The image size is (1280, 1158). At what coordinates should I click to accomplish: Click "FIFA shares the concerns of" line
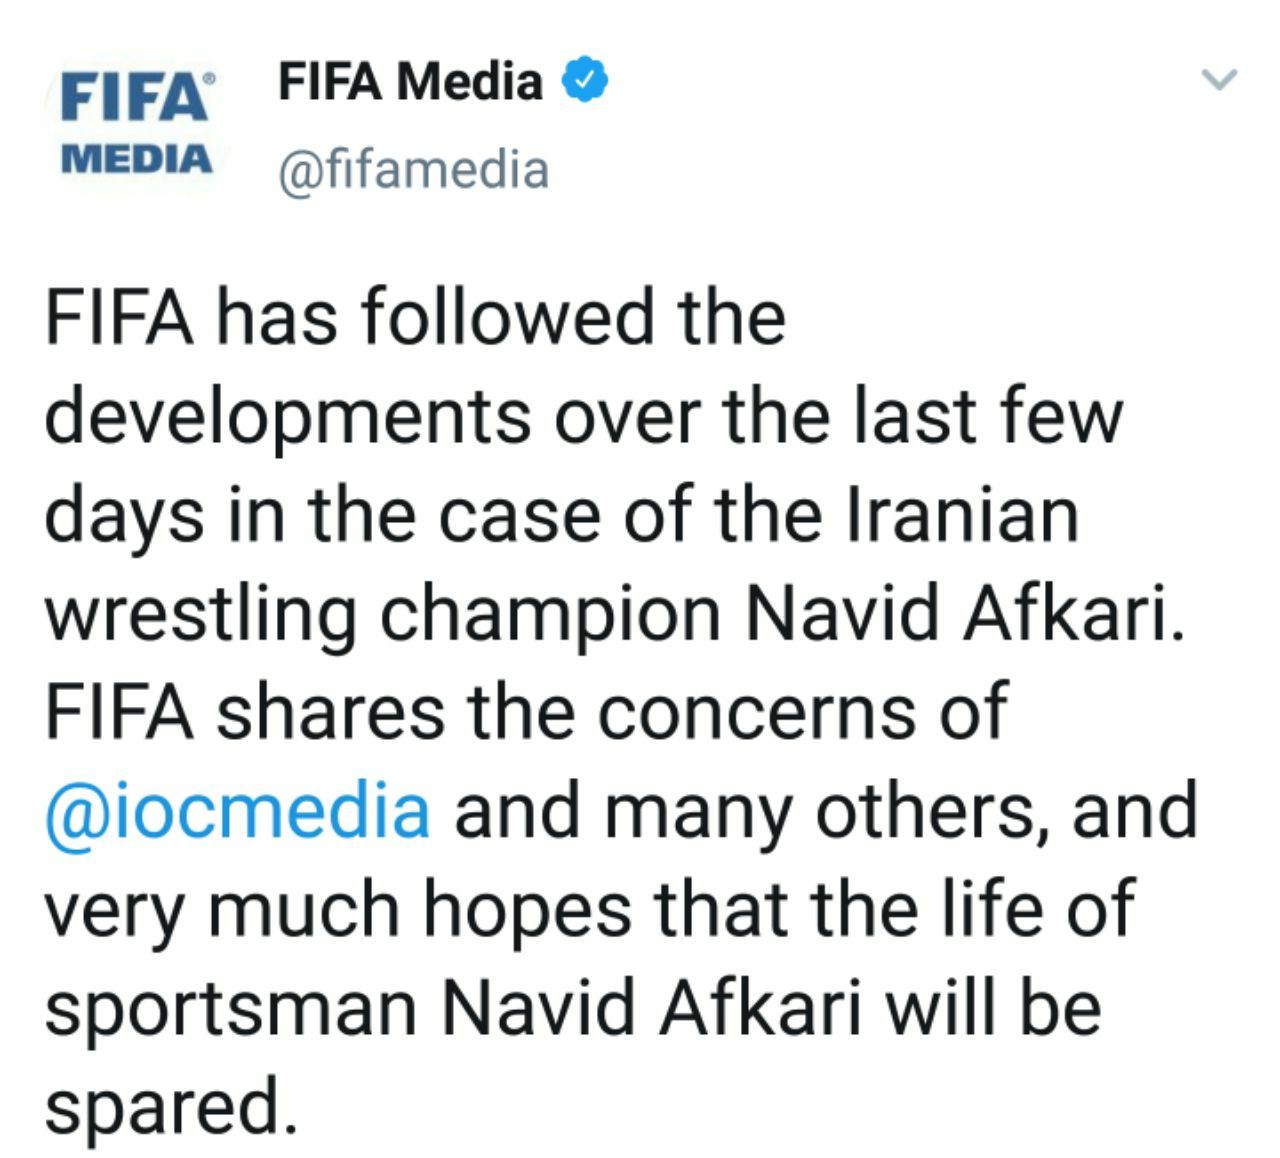pos(526,712)
